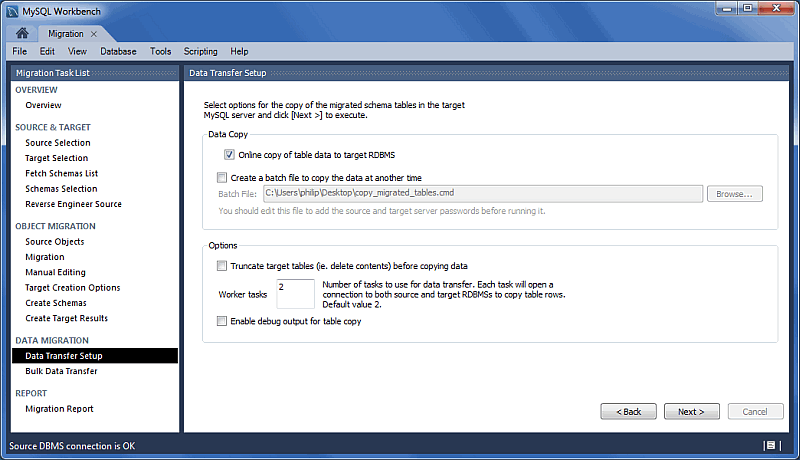Click the Batch File path field

tap(483, 193)
